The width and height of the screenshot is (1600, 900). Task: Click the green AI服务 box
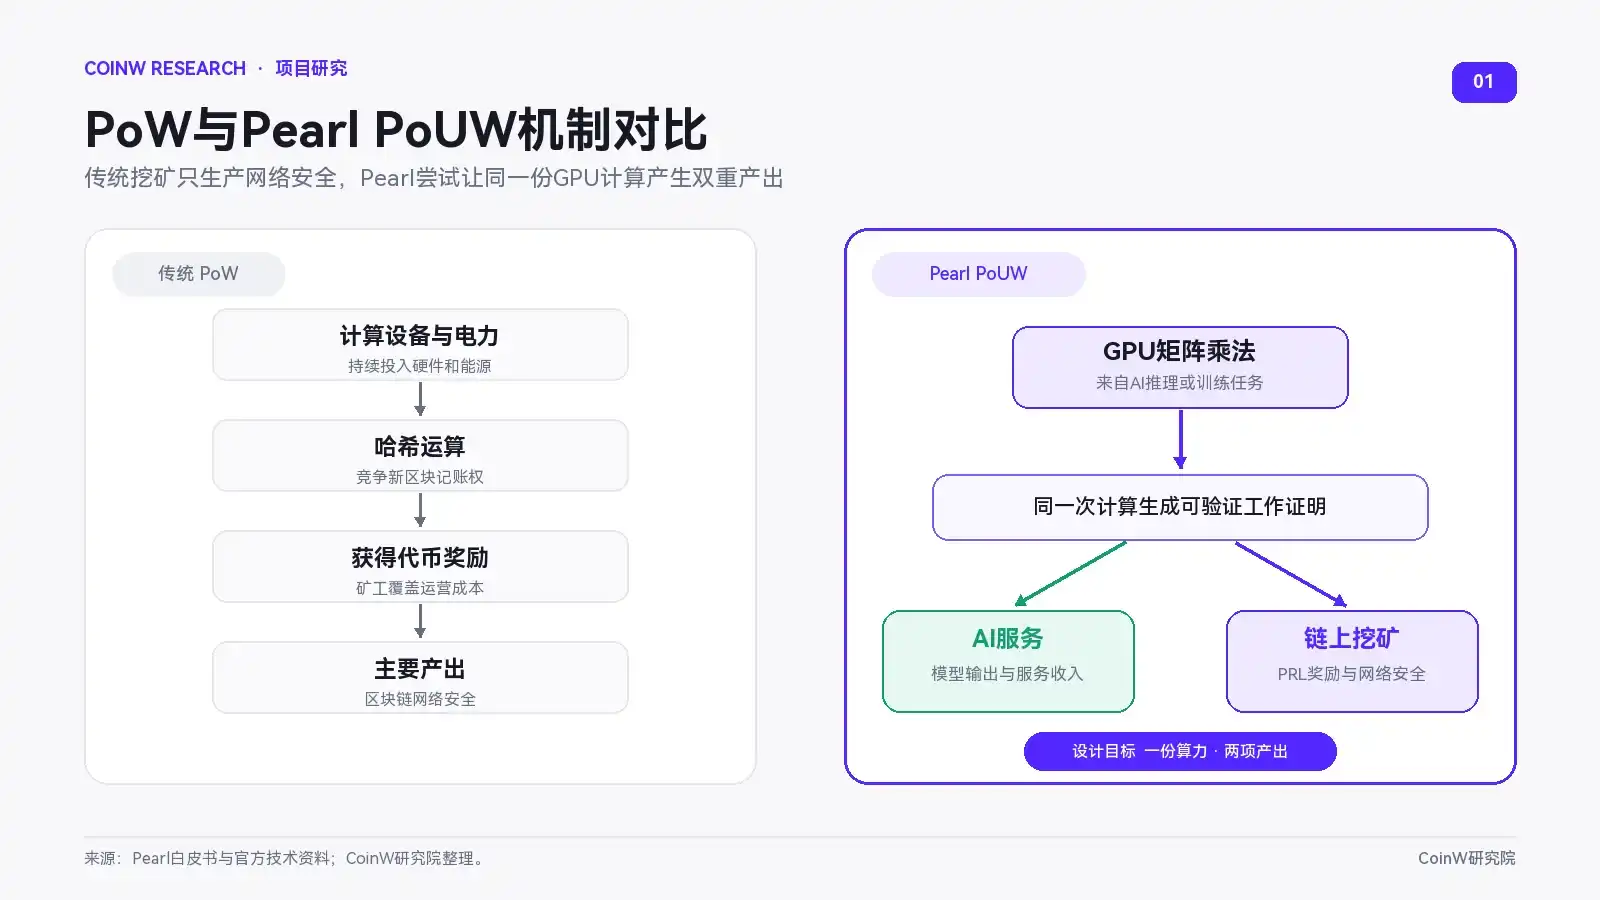pyautogui.click(x=1008, y=661)
